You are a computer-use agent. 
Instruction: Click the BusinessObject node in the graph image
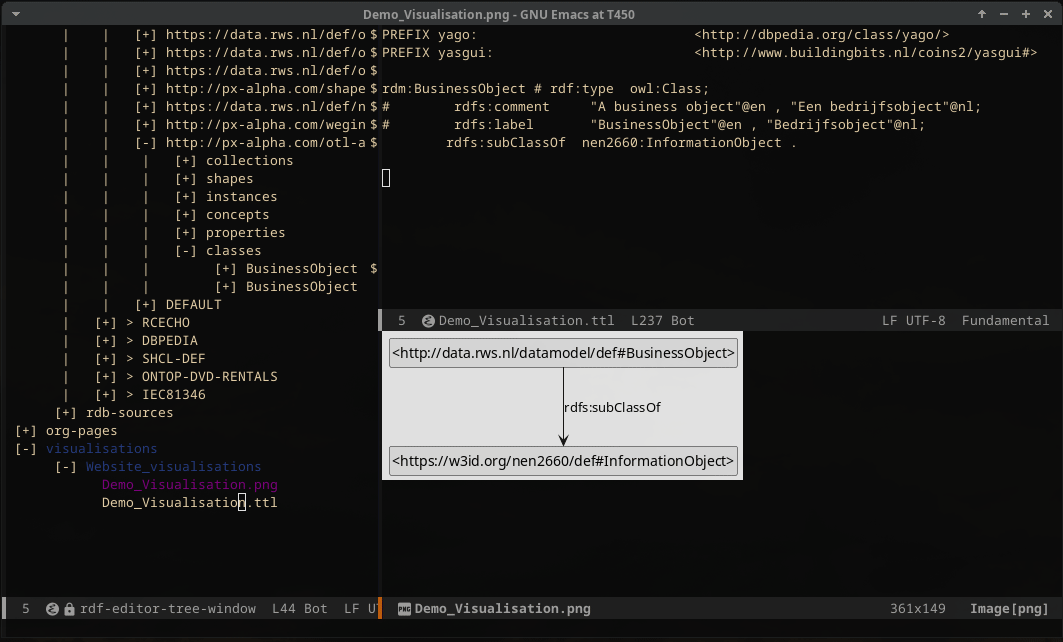click(563, 353)
